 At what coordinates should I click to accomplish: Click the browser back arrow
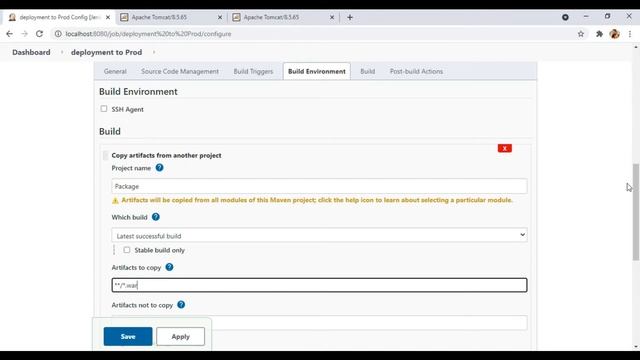point(9,34)
